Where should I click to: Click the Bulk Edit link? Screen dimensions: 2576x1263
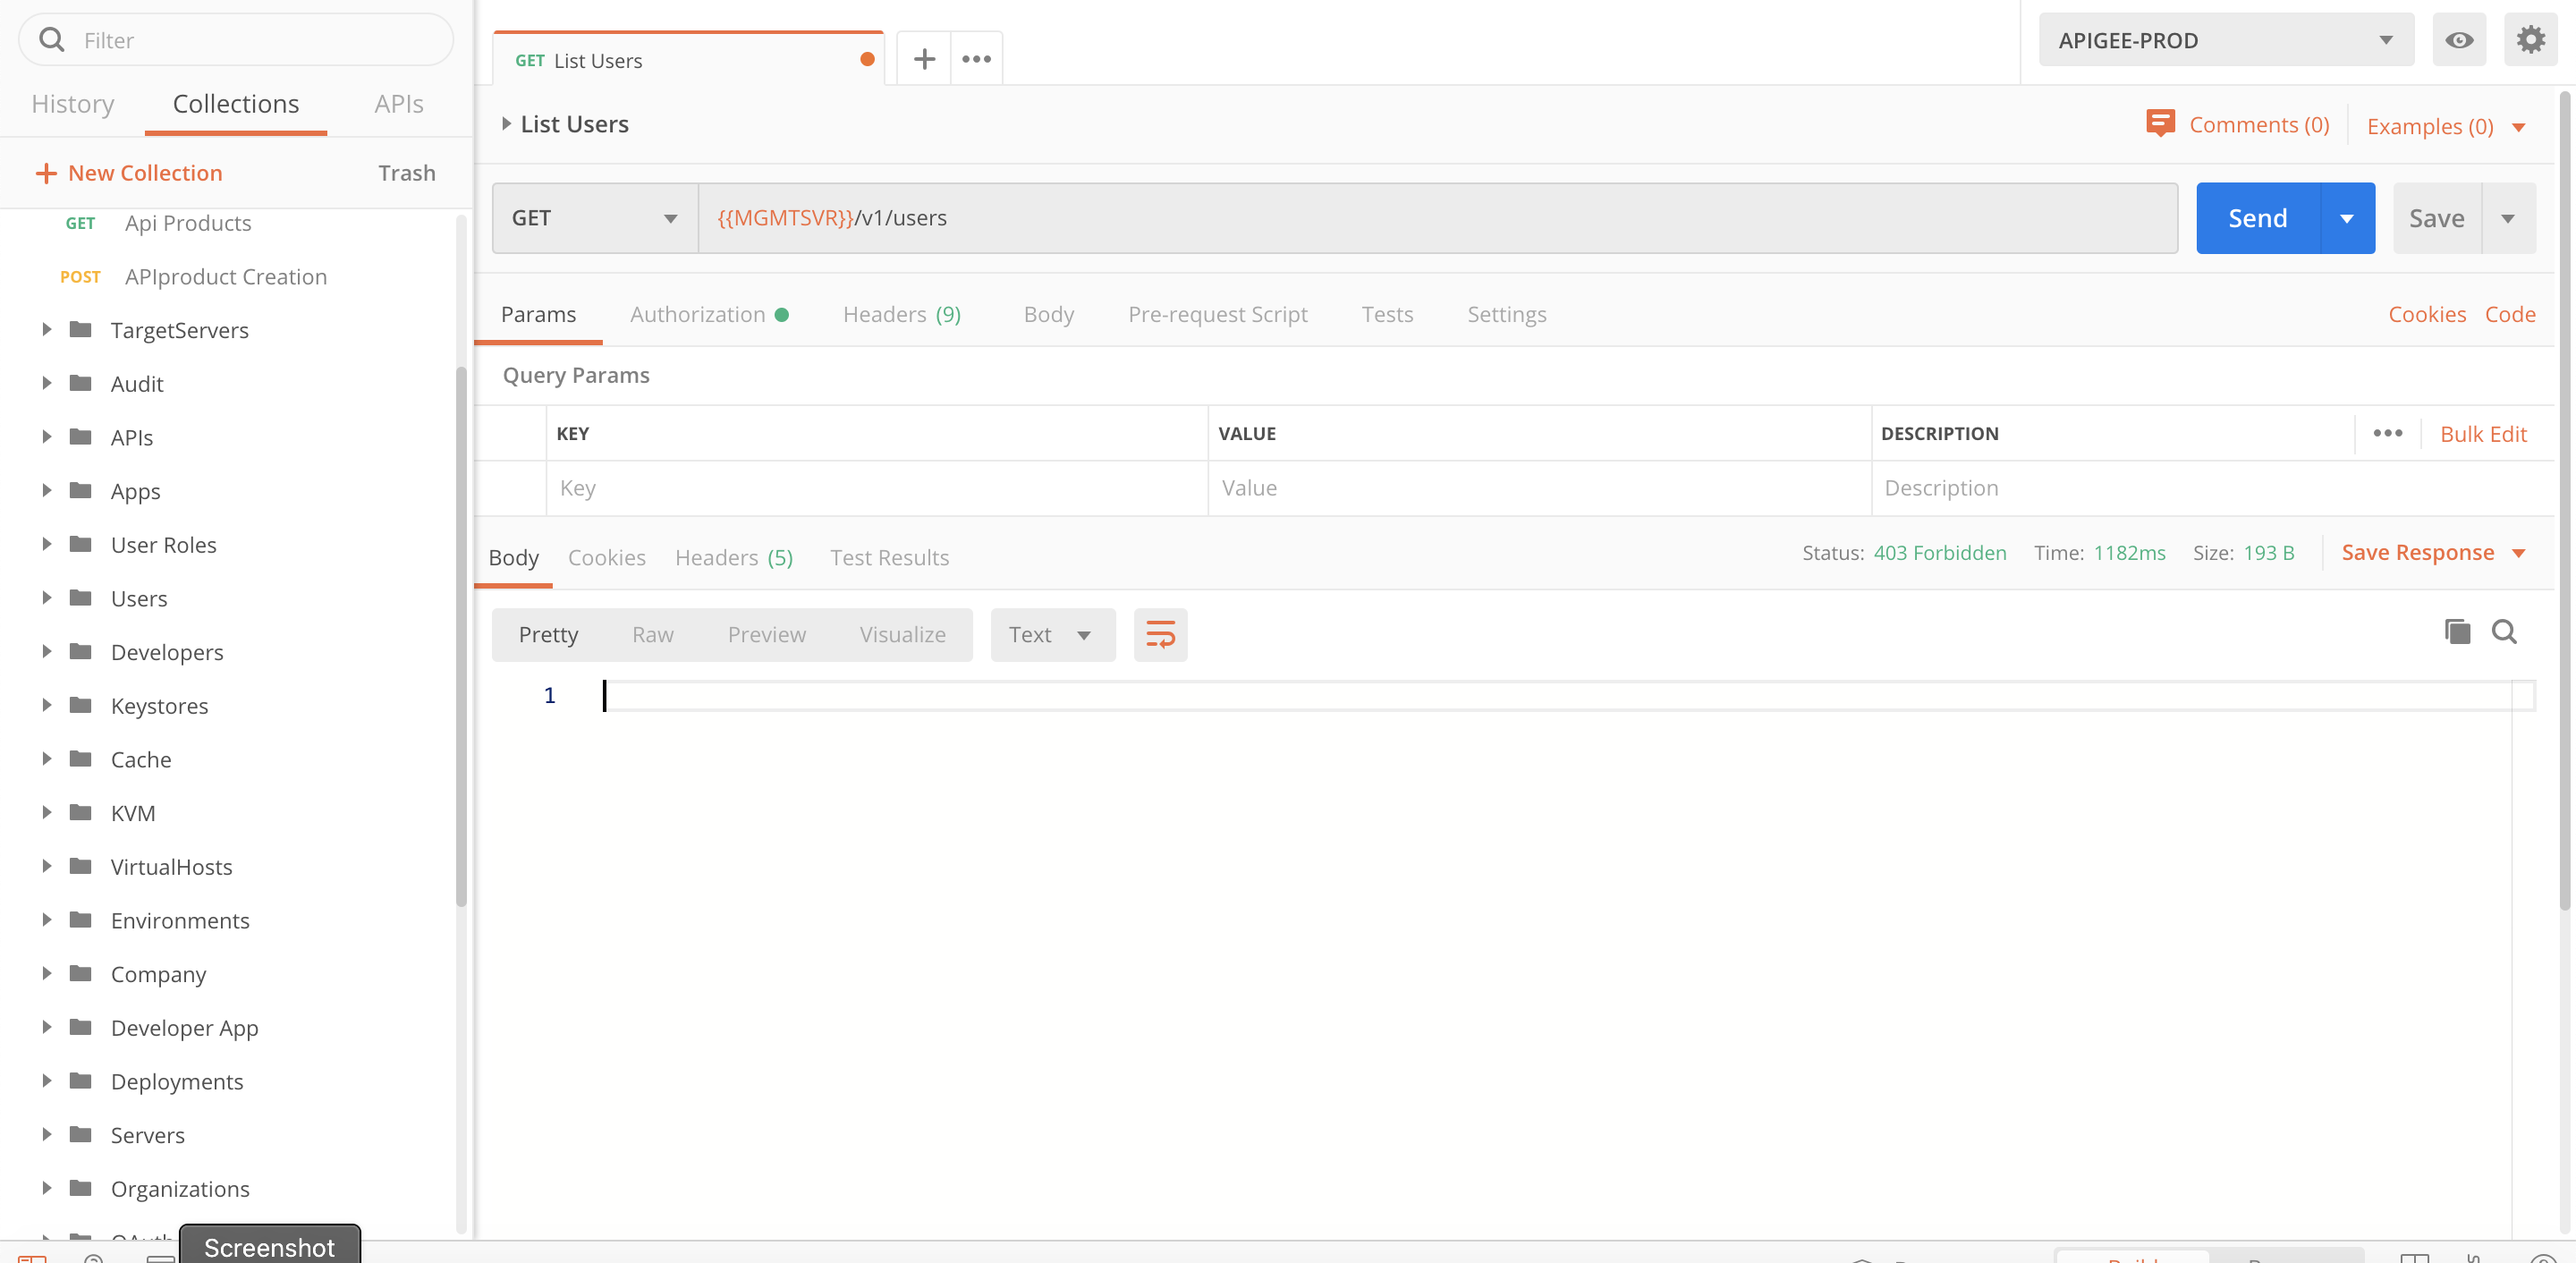coord(2482,433)
